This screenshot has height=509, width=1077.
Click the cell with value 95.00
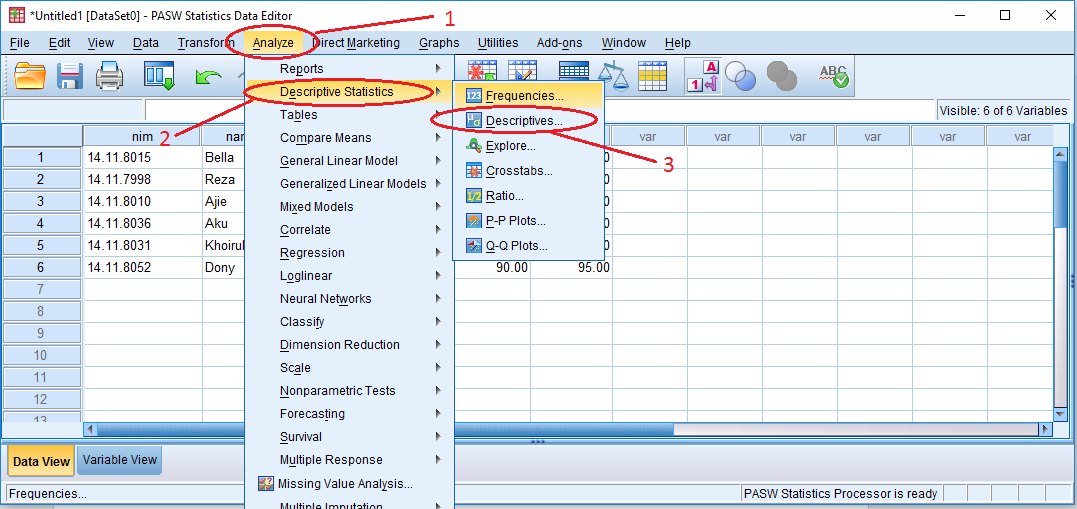(571, 267)
